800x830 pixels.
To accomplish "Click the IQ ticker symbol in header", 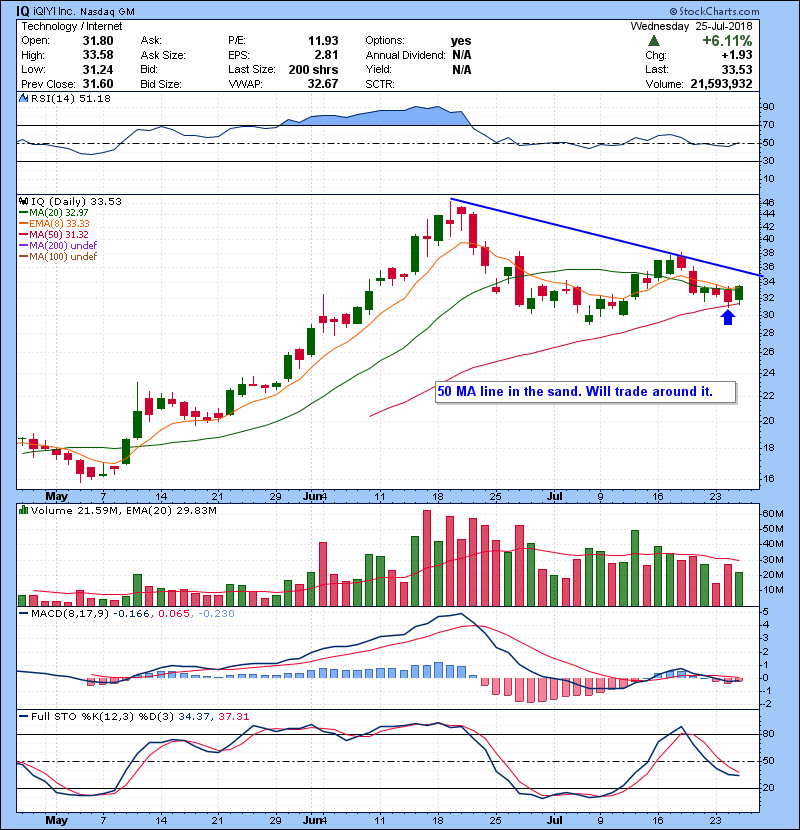I will click(23, 11).
